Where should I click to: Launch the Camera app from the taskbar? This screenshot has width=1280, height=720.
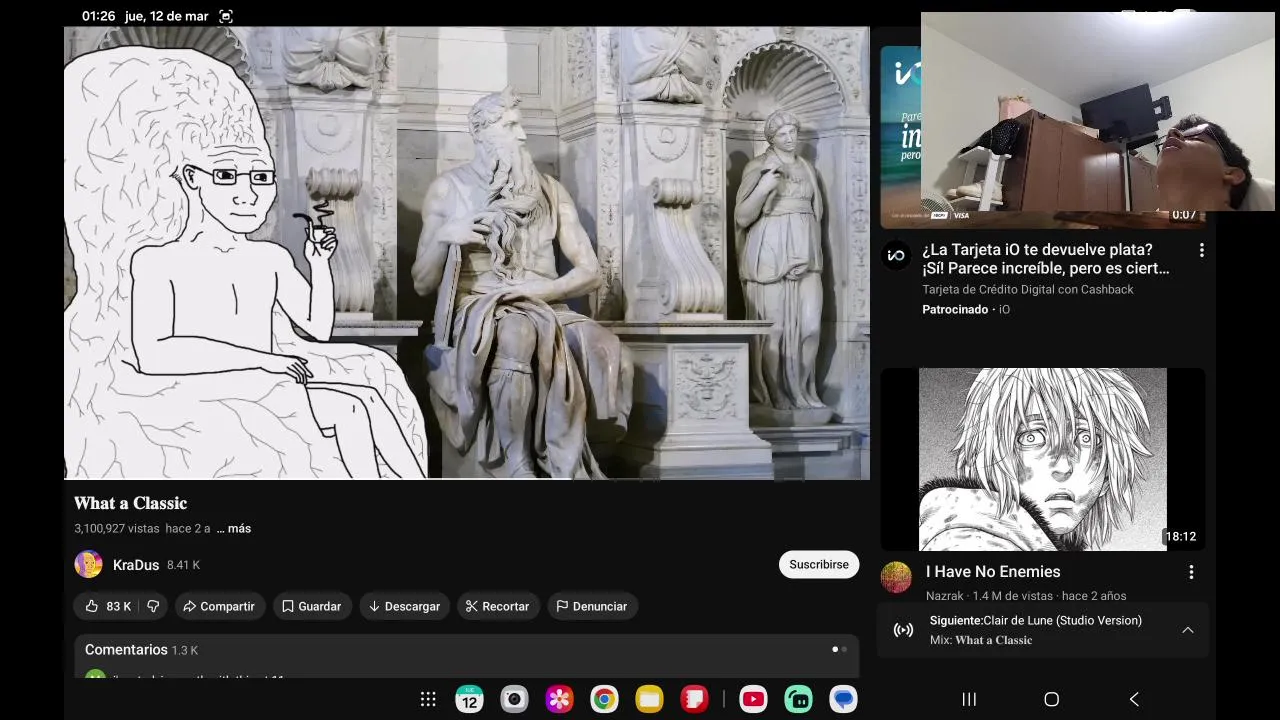click(x=514, y=699)
